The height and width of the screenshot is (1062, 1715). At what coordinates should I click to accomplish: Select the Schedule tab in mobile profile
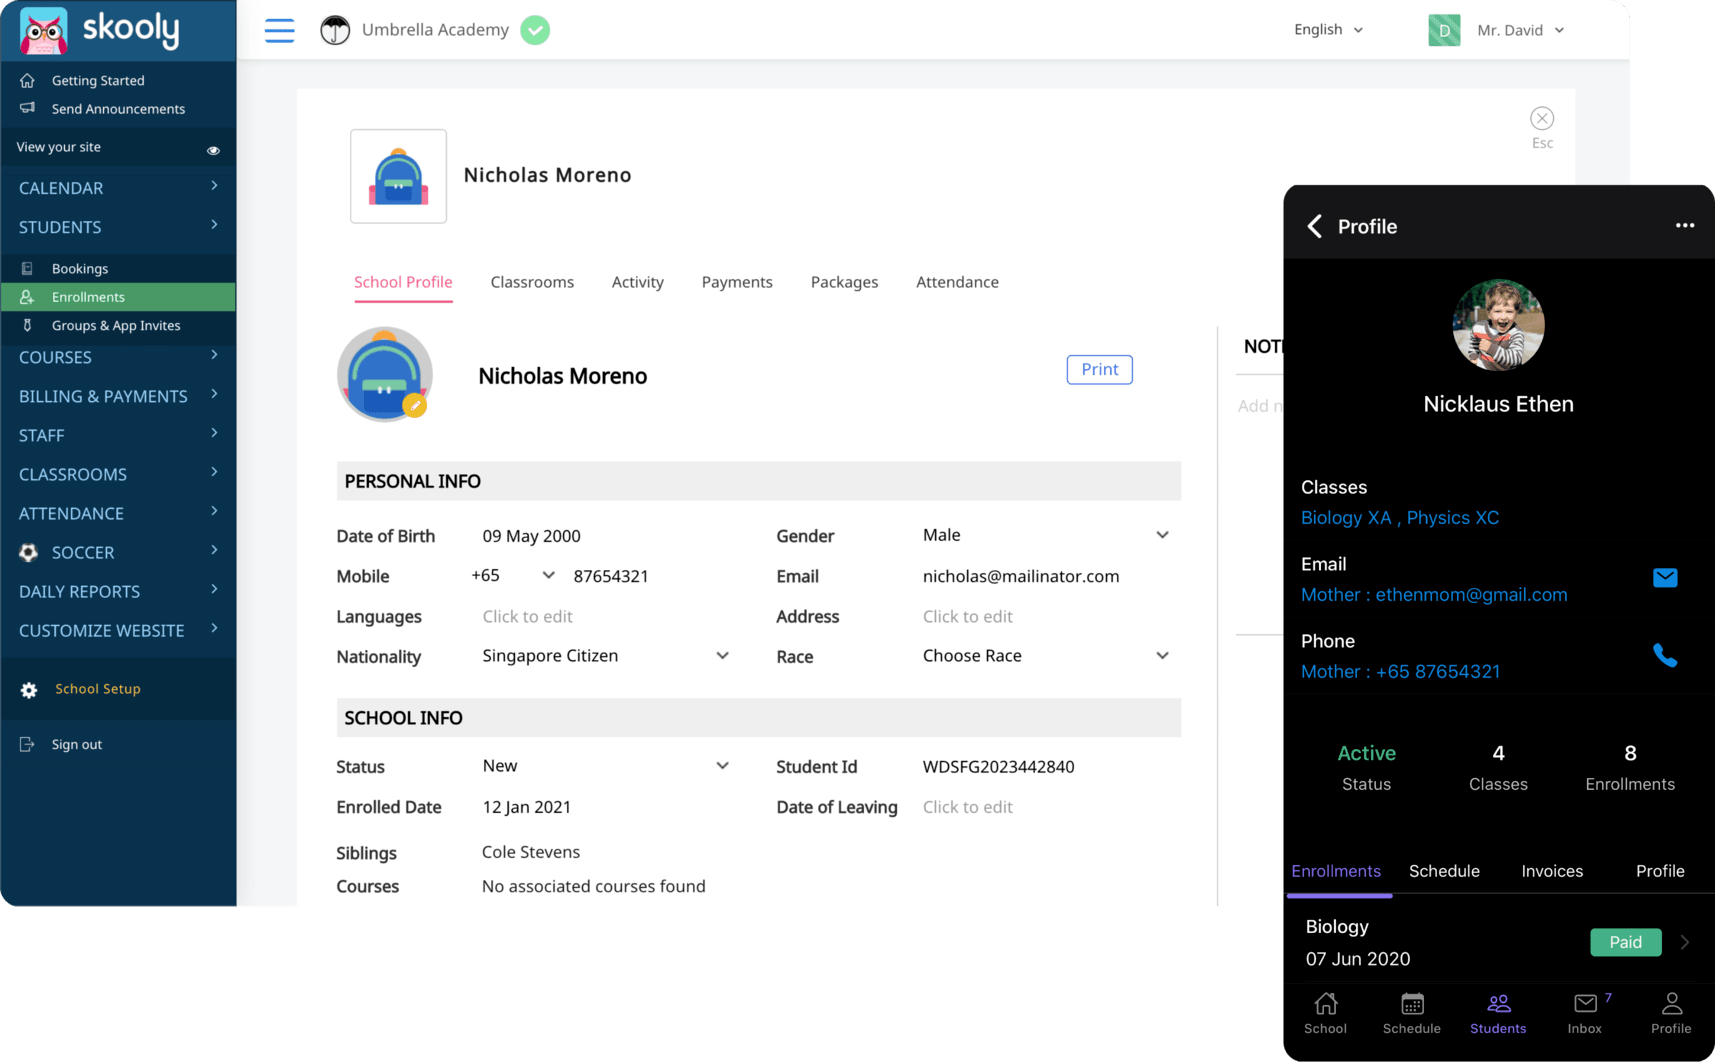pos(1443,871)
